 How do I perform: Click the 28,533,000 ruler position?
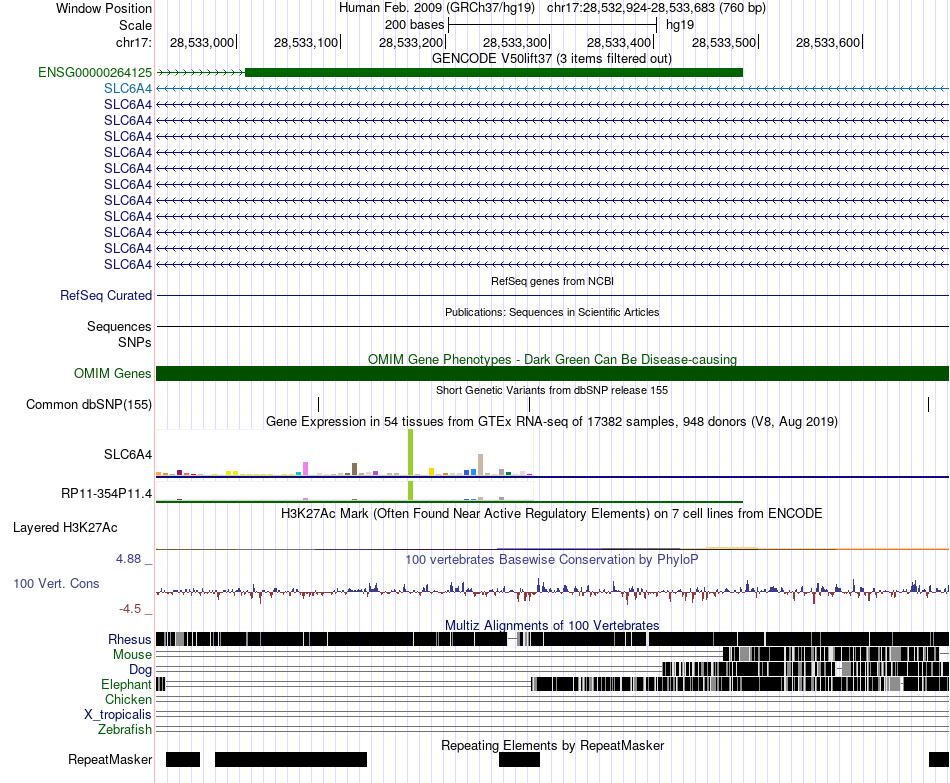(202, 42)
